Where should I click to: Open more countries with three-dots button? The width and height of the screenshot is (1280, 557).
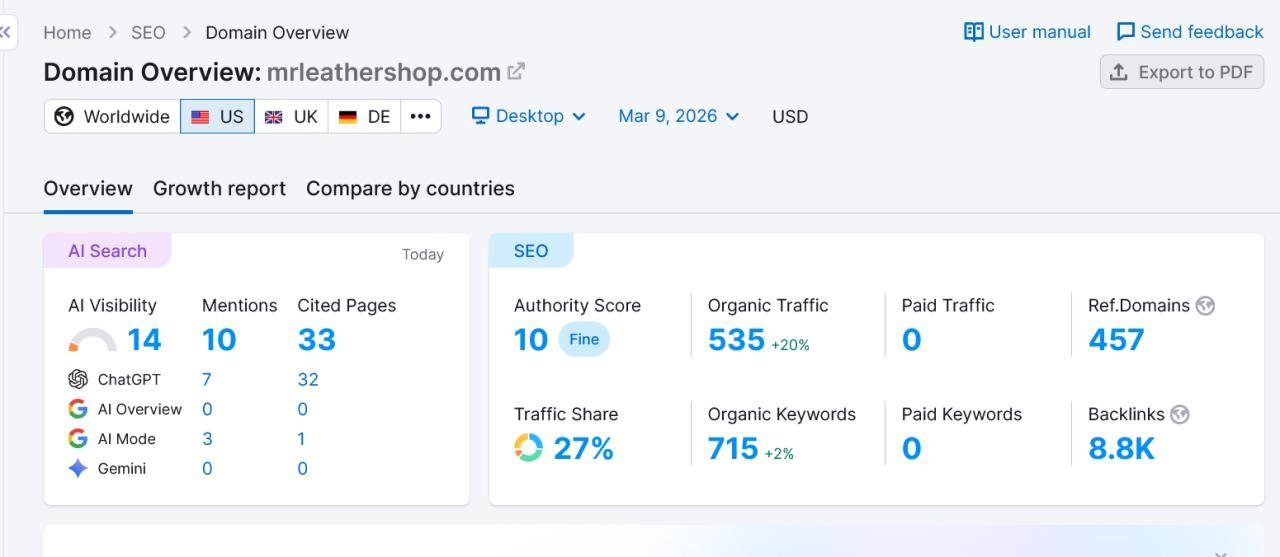421,116
